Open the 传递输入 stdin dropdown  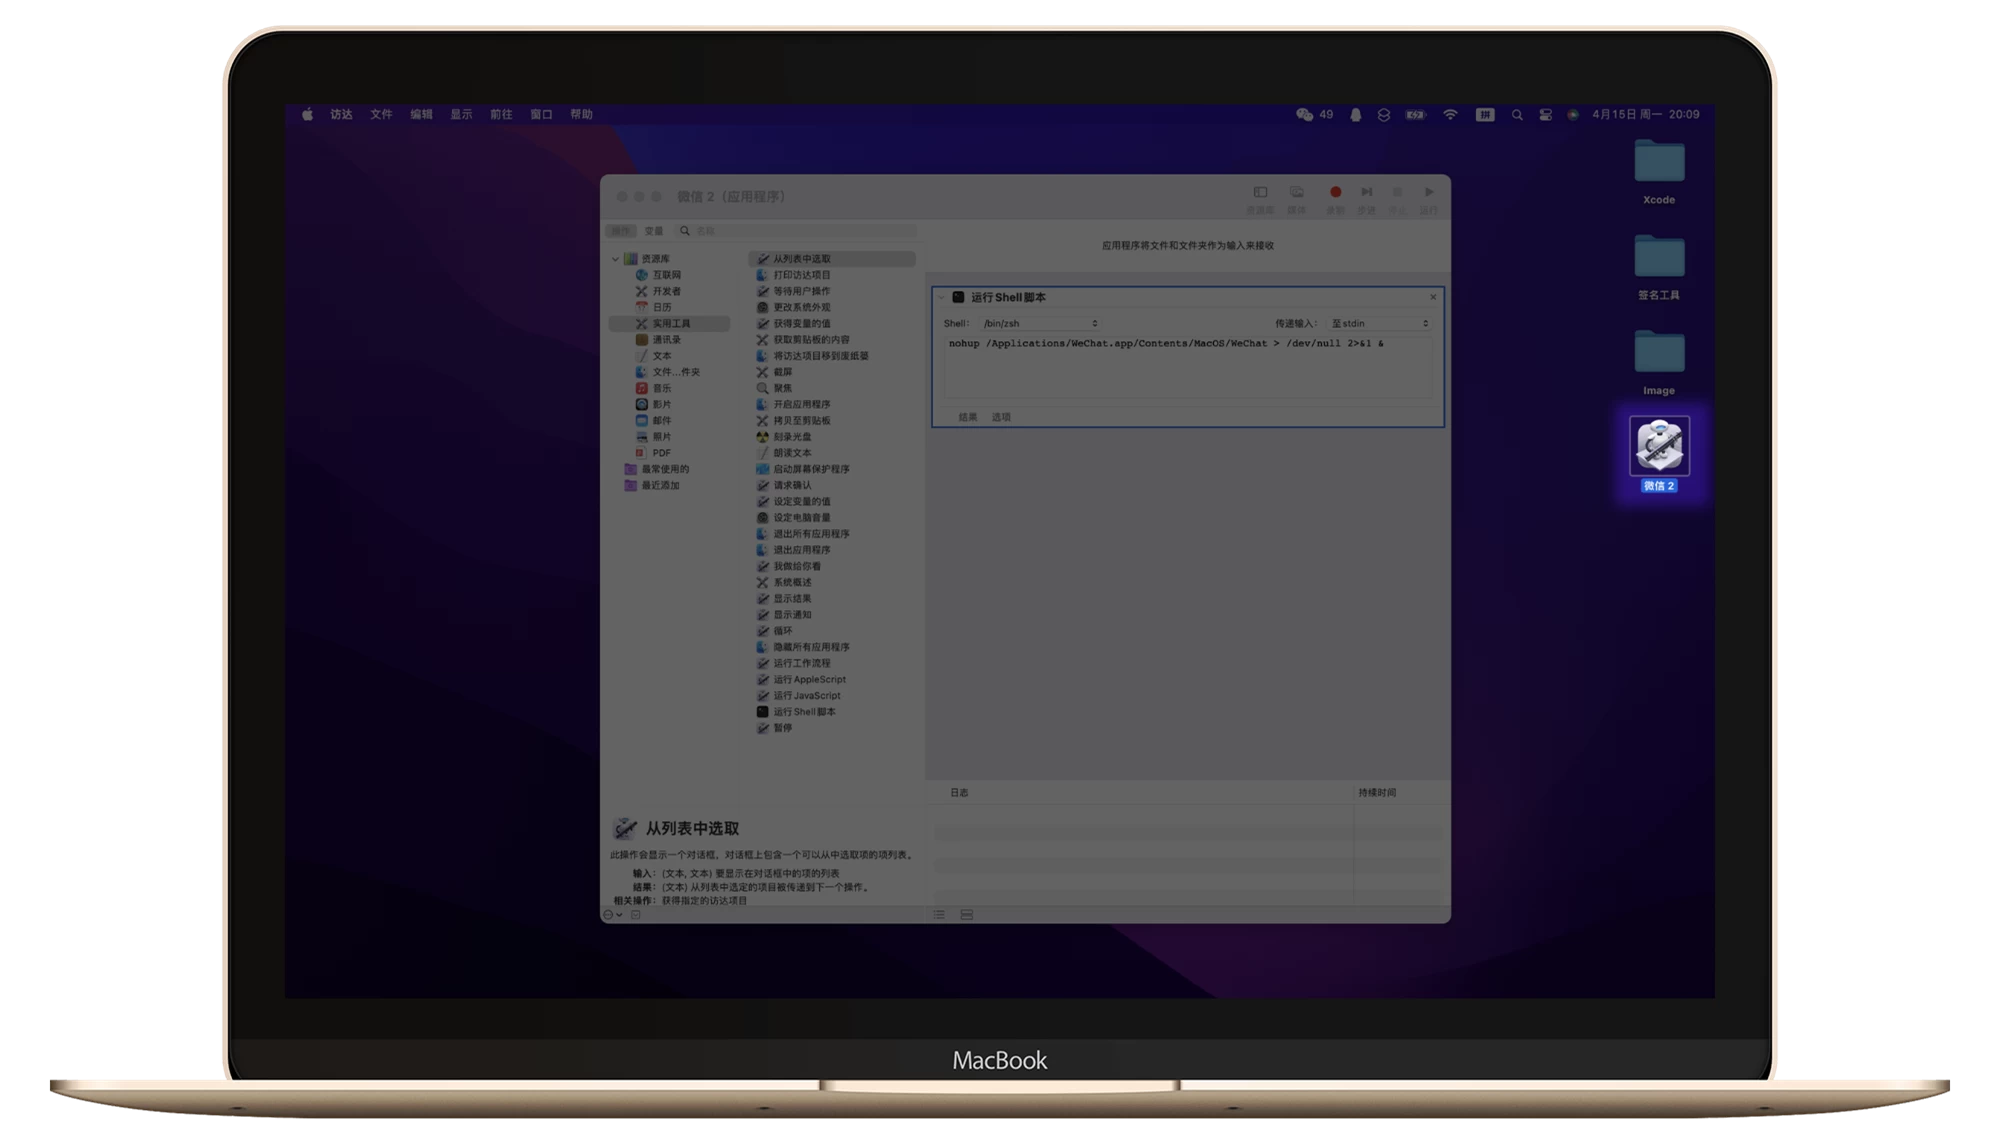[x=1380, y=324]
